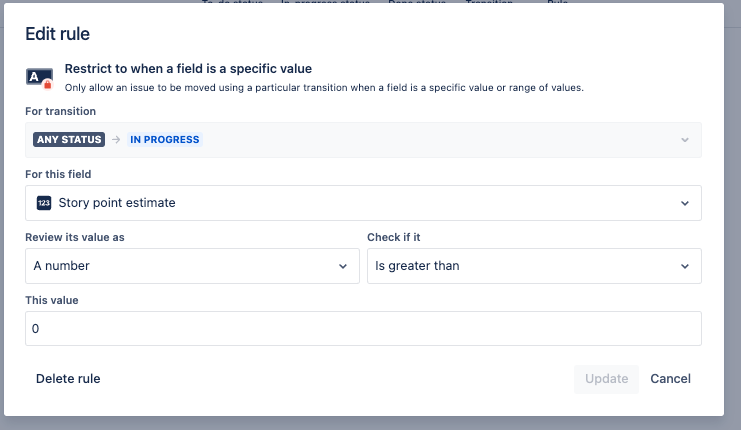
Task: Click the For this field label
Action: (58, 174)
